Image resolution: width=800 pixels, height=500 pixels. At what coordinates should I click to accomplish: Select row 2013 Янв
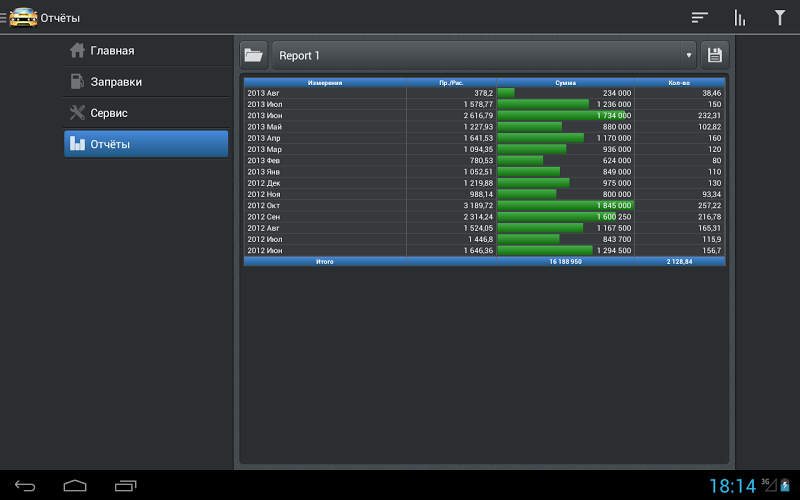(x=484, y=171)
